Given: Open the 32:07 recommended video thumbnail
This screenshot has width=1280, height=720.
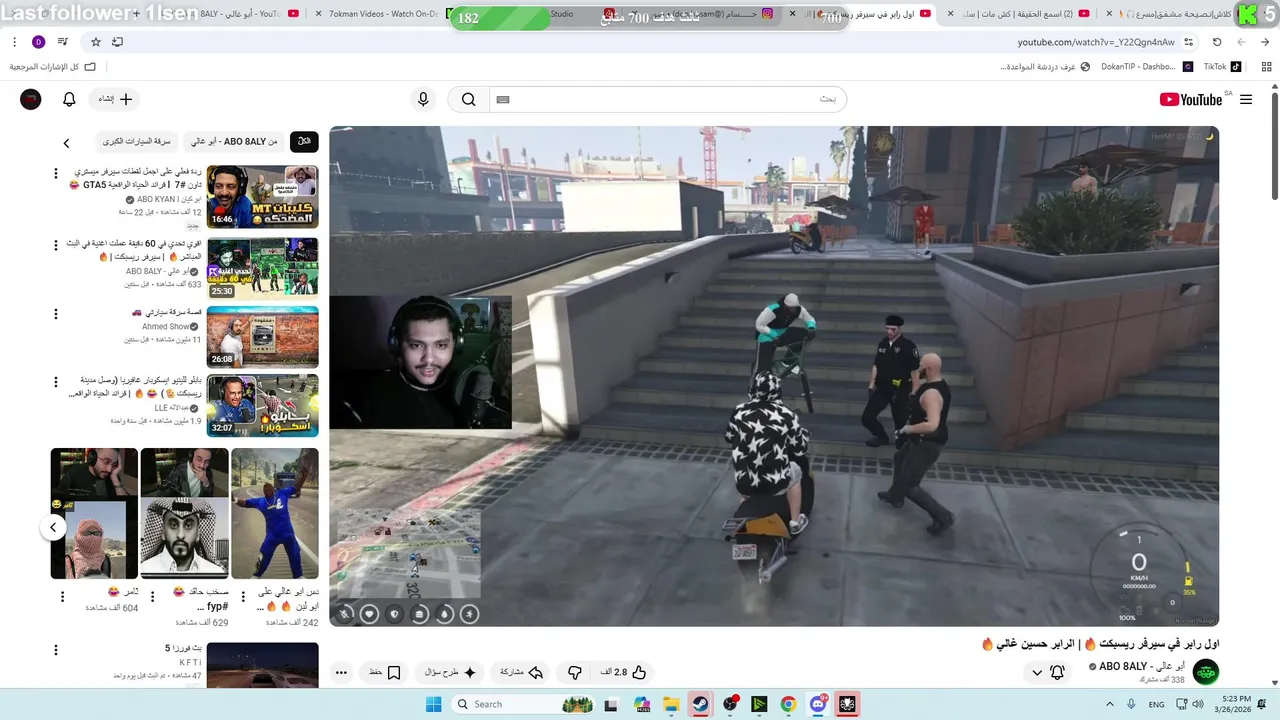Looking at the screenshot, I should [x=262, y=405].
